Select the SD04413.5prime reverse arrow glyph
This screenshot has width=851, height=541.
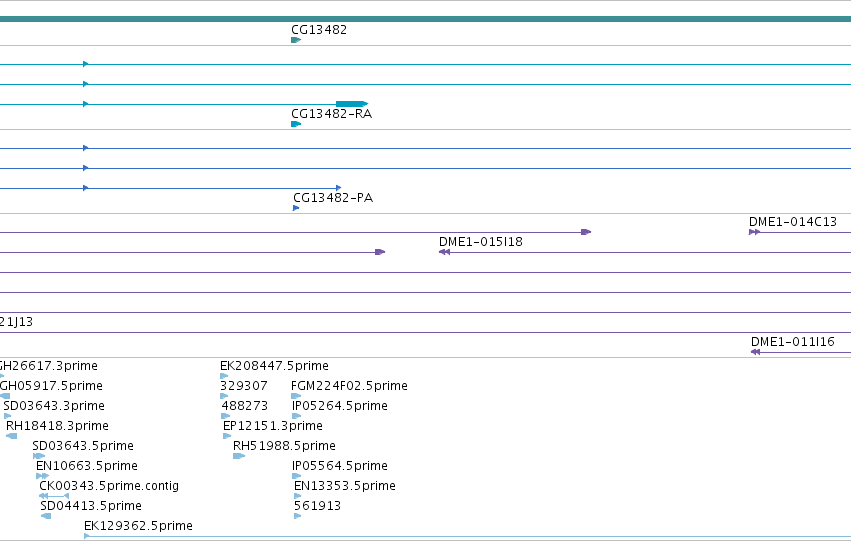pyautogui.click(x=46, y=517)
